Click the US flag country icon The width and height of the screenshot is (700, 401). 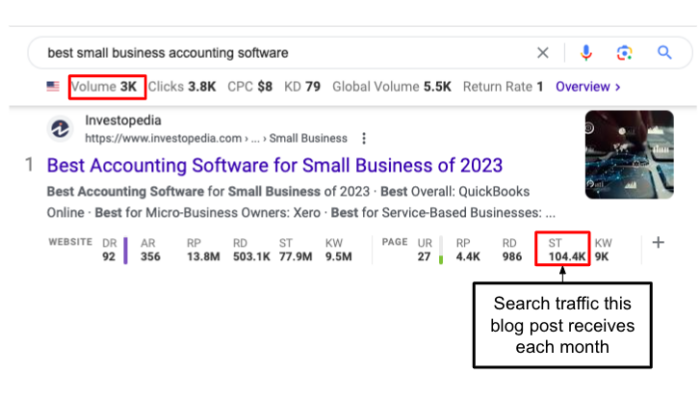point(53,87)
